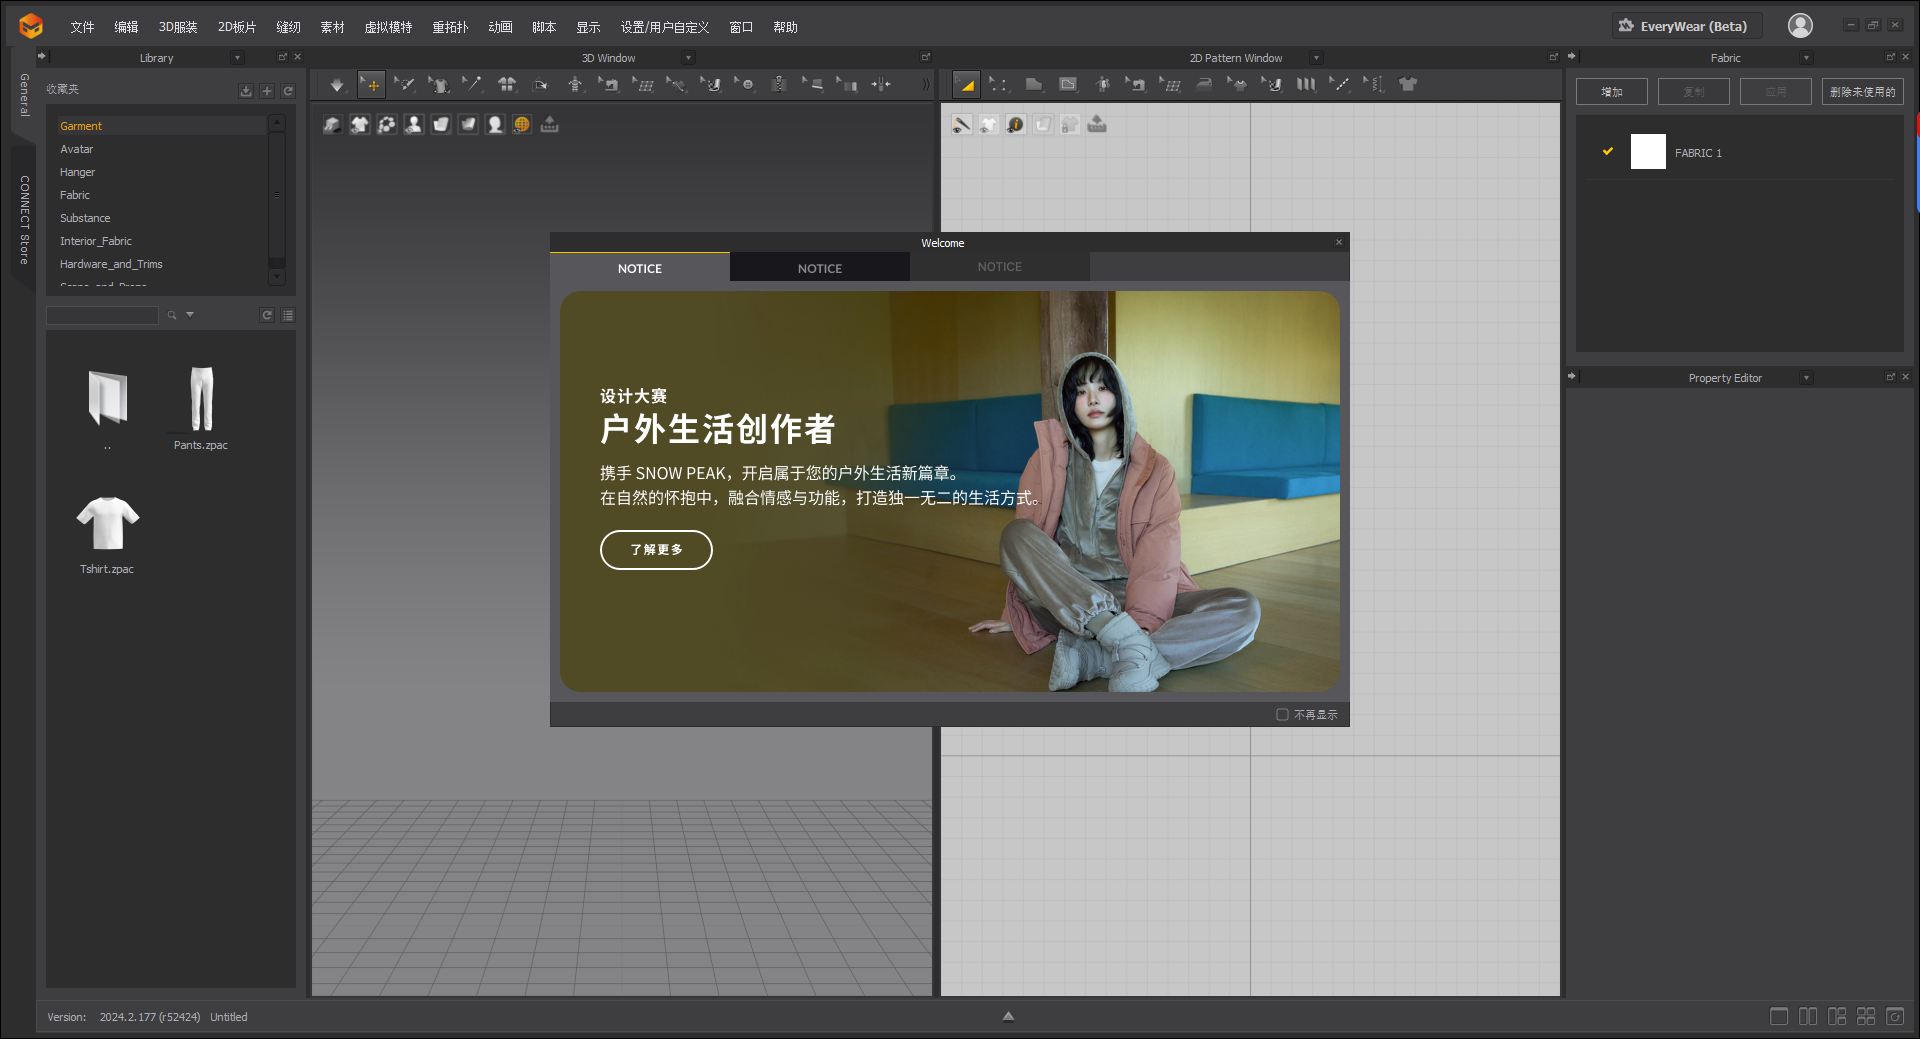Image resolution: width=1920 pixels, height=1039 pixels.
Task: Enable the 不再显示 checkbox on the Welcome dialog
Action: (x=1283, y=714)
